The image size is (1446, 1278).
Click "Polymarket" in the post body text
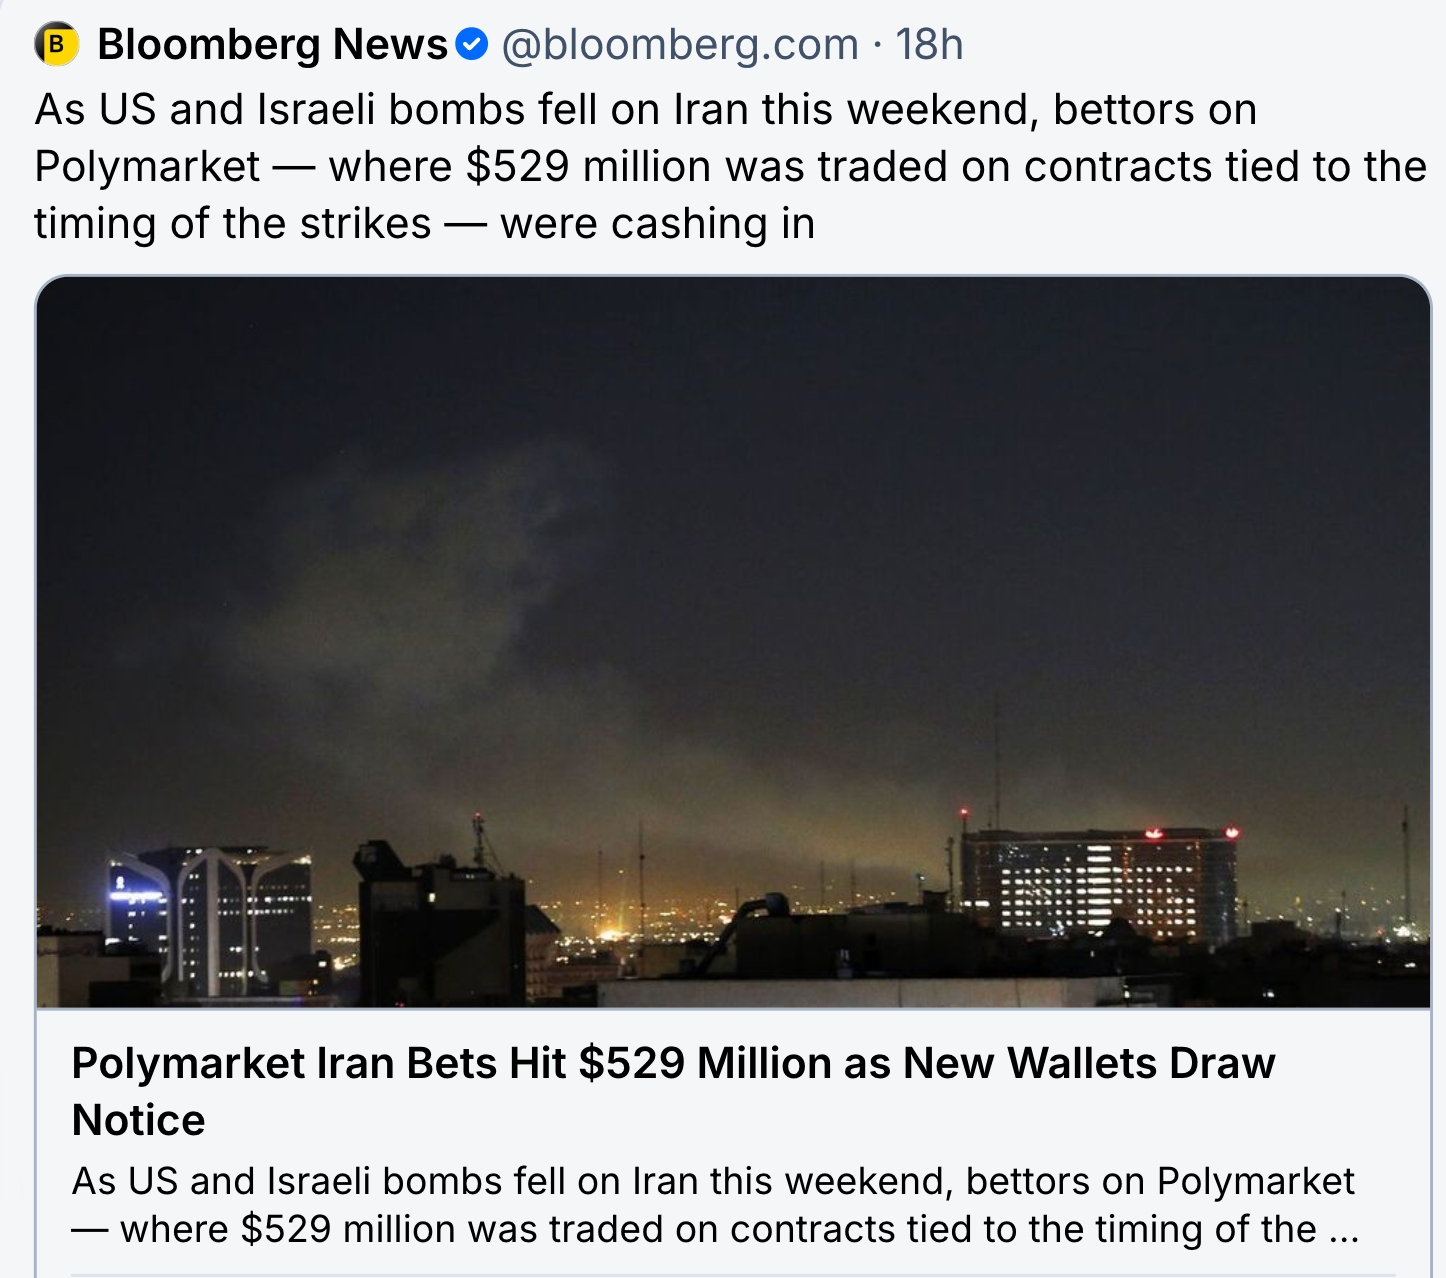coord(147,166)
